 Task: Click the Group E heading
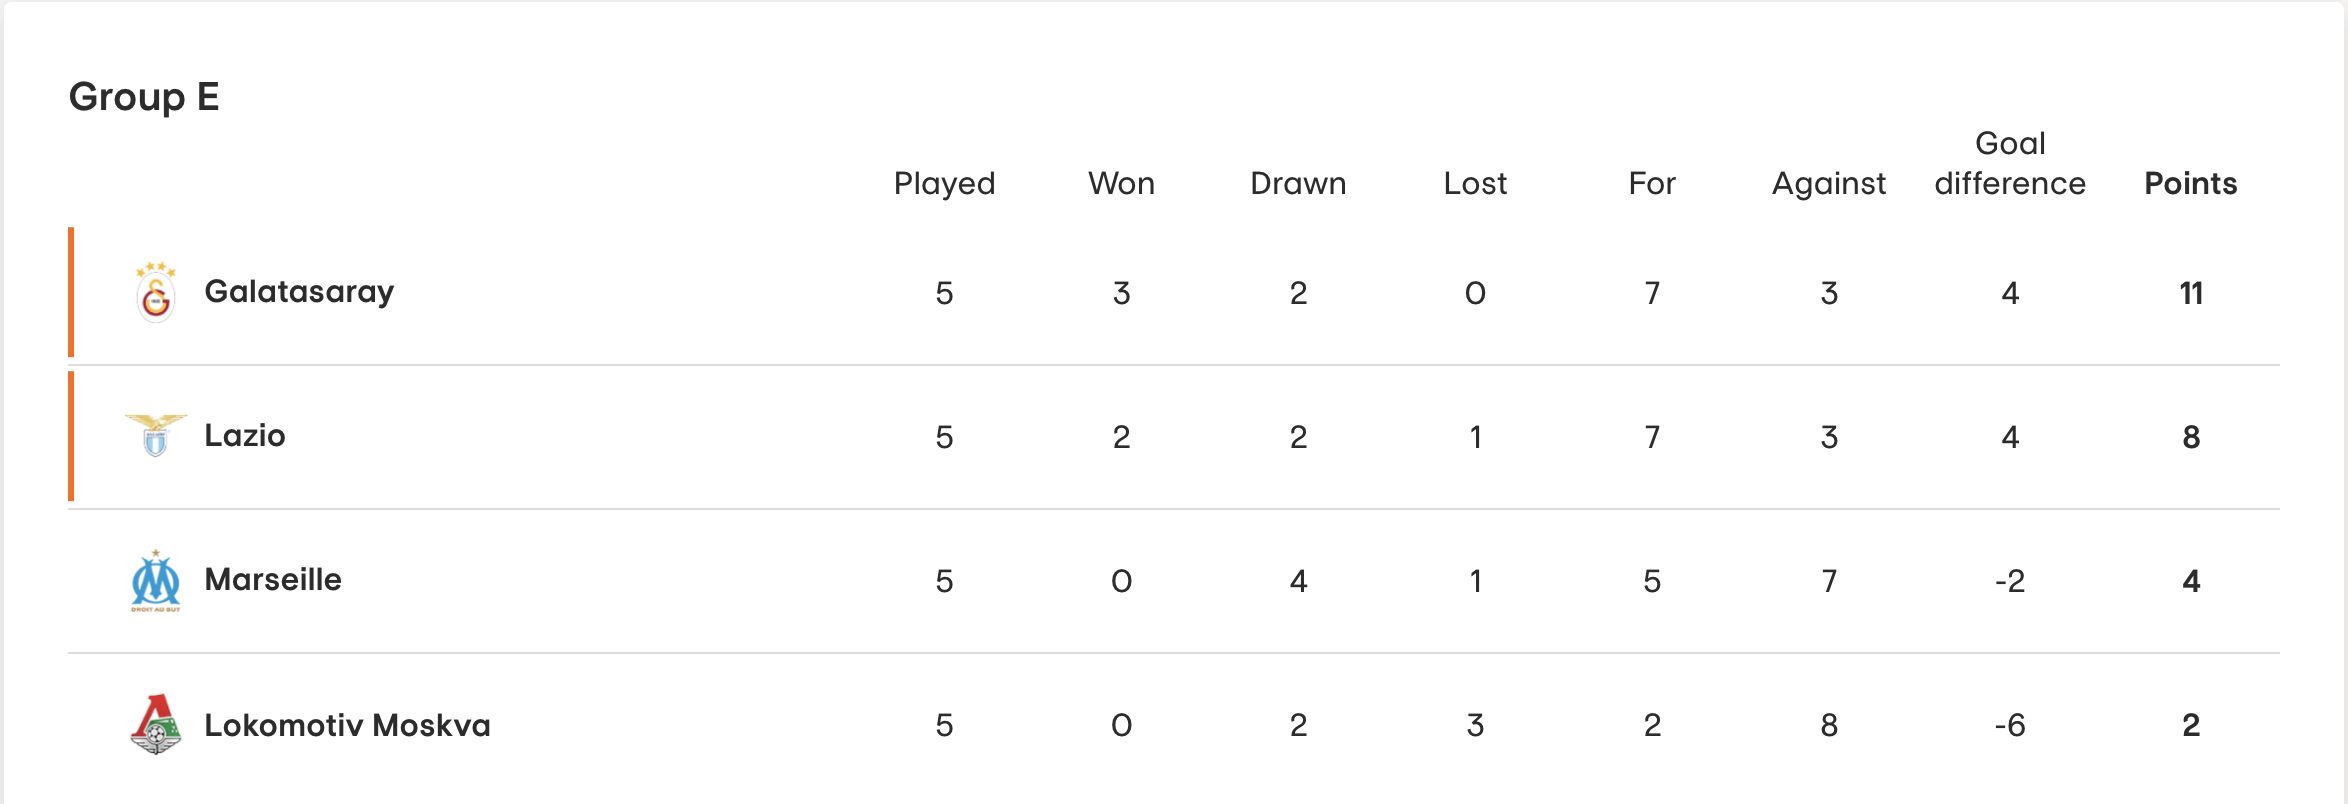pyautogui.click(x=144, y=97)
